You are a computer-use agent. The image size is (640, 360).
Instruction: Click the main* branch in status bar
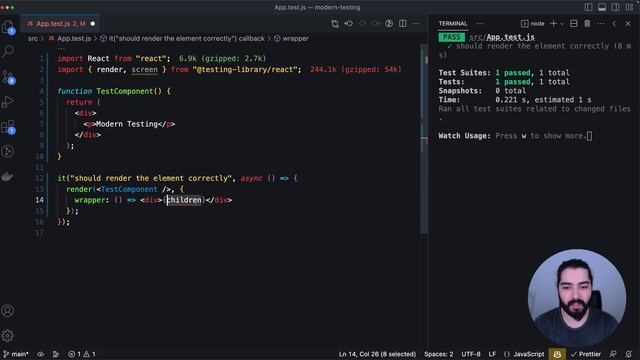point(16,354)
